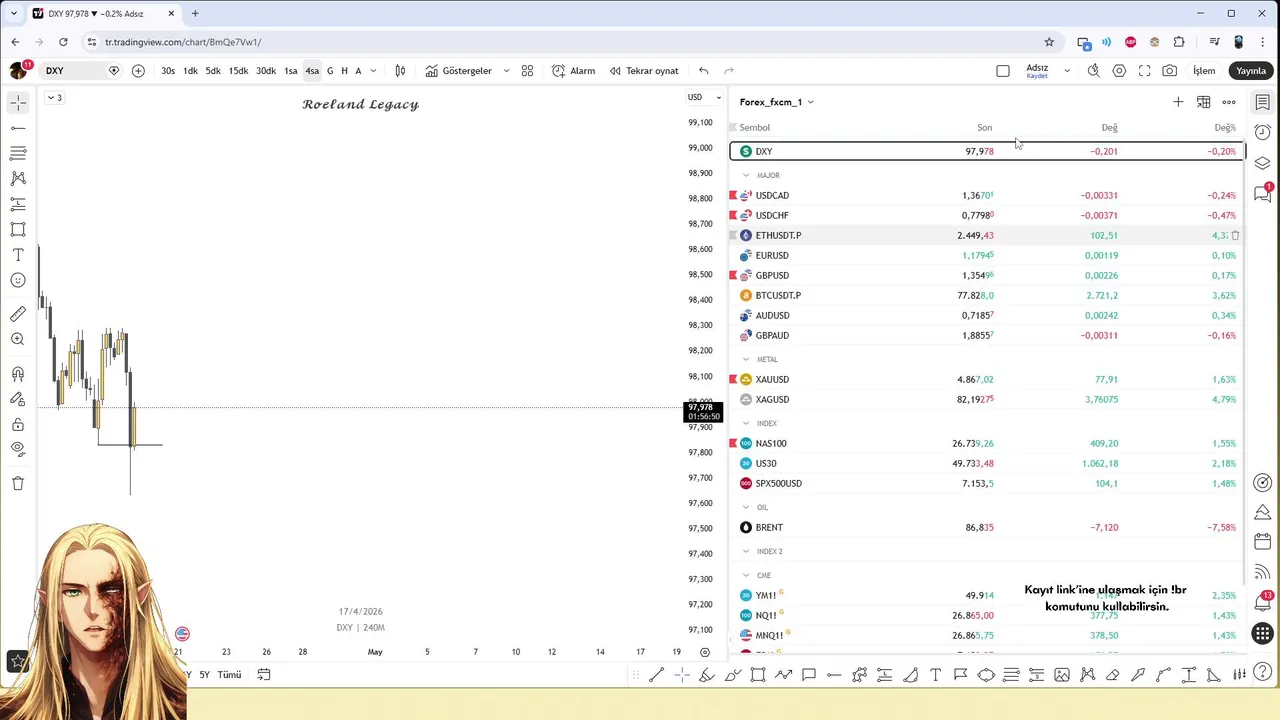Image resolution: width=1280 pixels, height=720 pixels.
Task: Click the Yayınla publish button
Action: (1251, 71)
